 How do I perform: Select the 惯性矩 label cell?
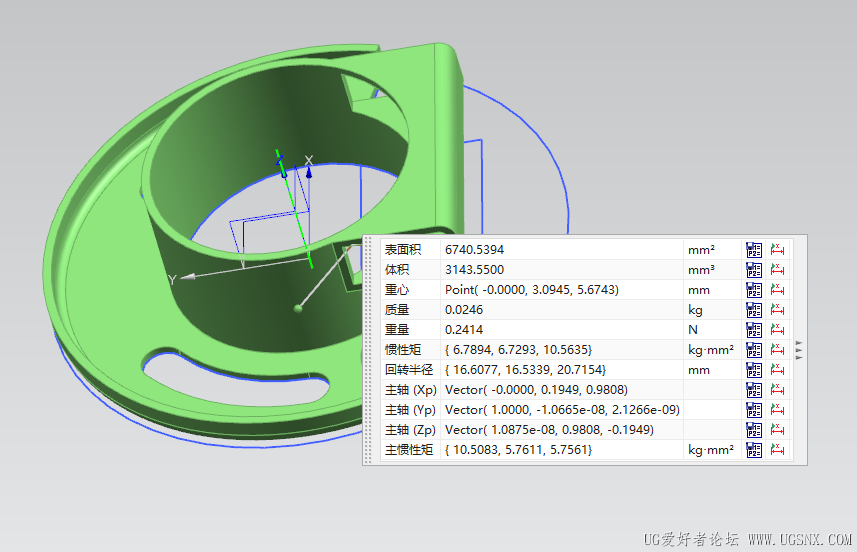tap(410, 350)
